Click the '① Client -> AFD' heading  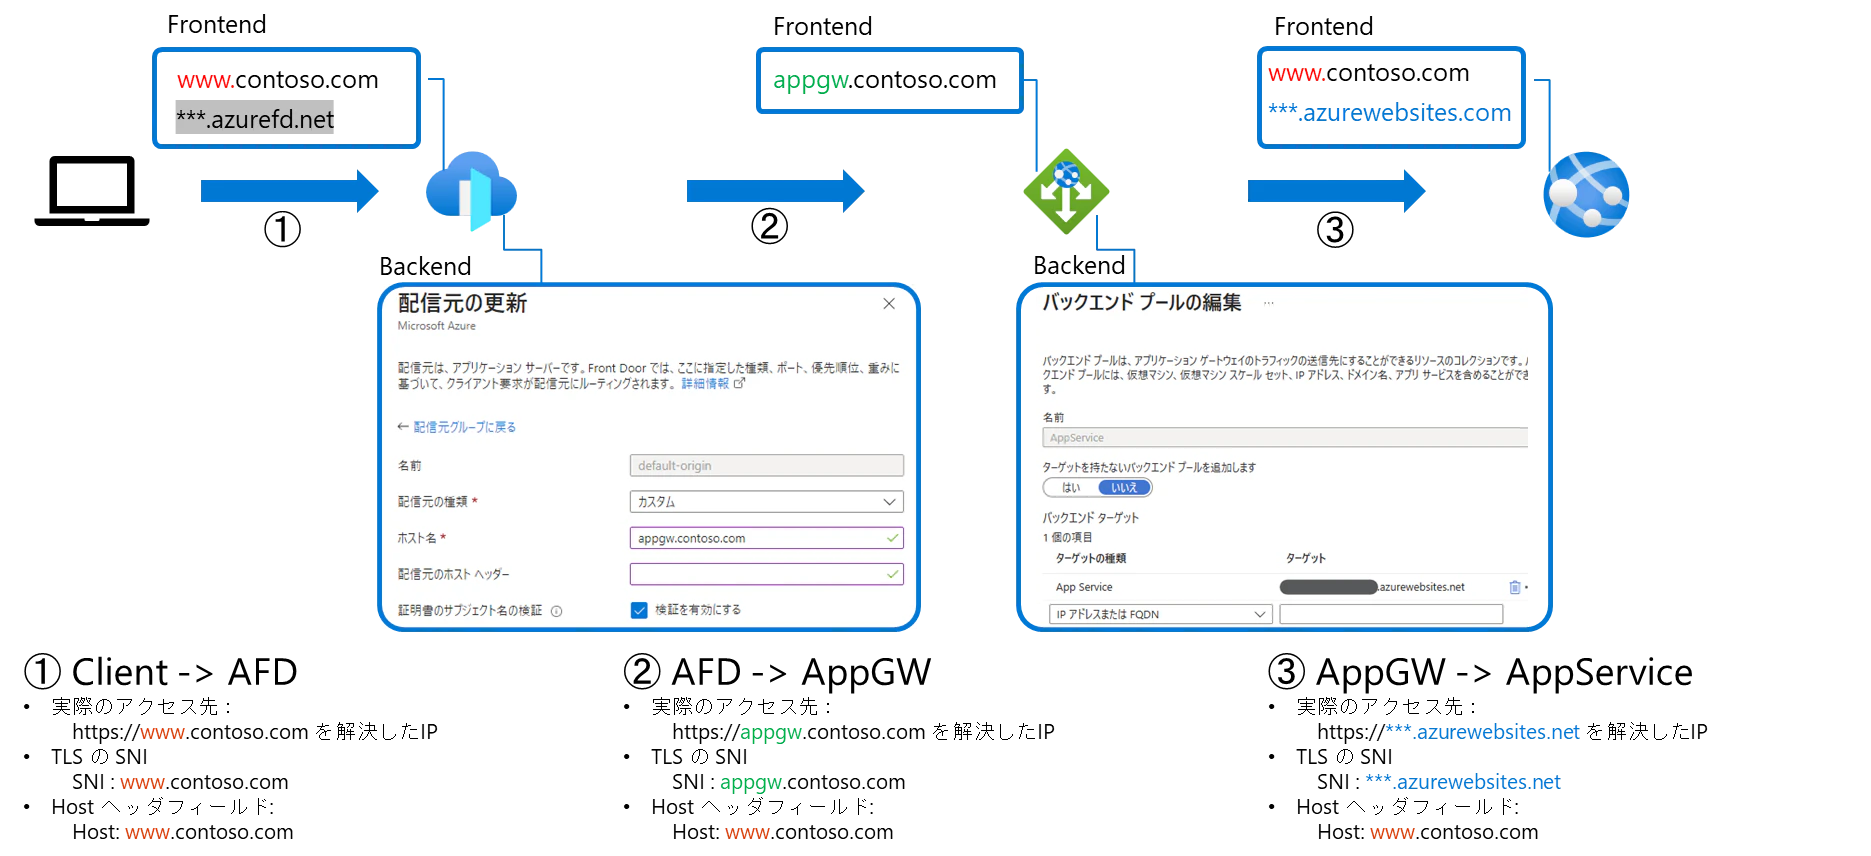160,672
